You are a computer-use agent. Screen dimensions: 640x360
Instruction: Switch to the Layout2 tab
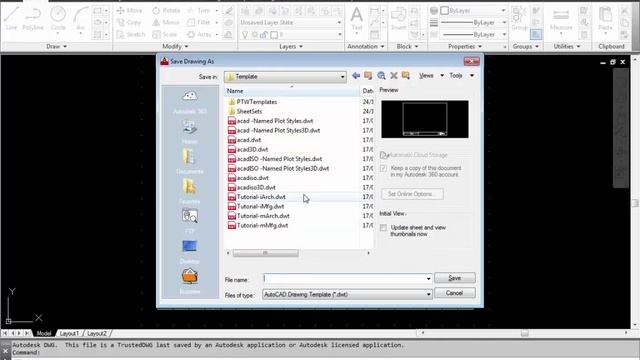(97, 333)
